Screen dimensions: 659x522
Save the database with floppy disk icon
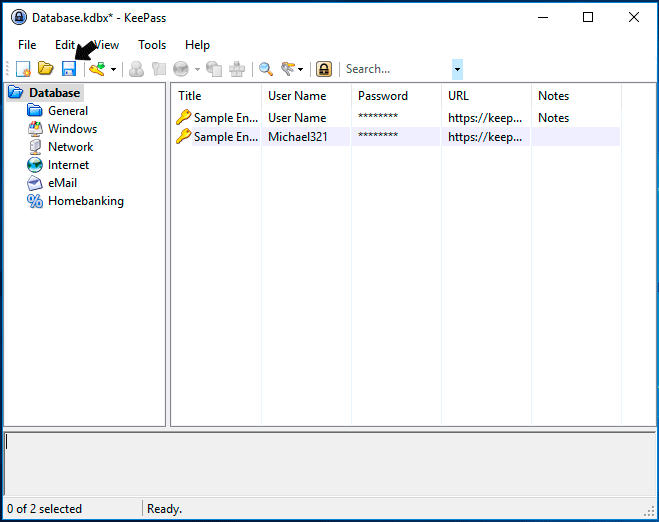point(69,69)
